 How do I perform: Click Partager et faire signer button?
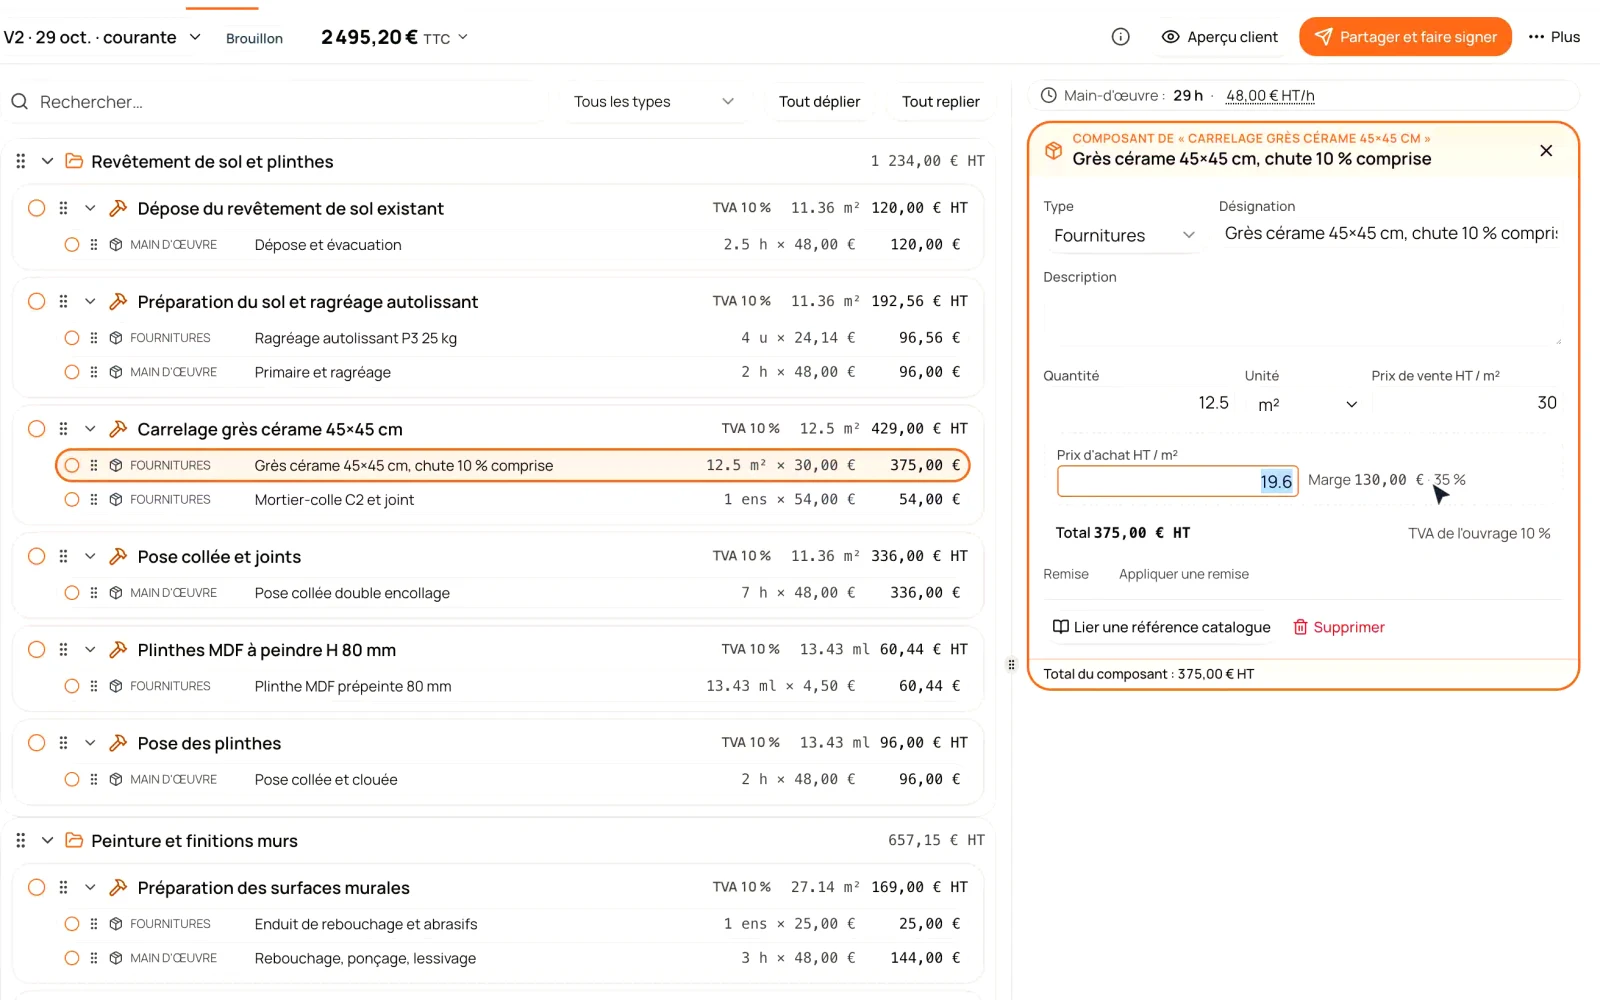(1405, 37)
